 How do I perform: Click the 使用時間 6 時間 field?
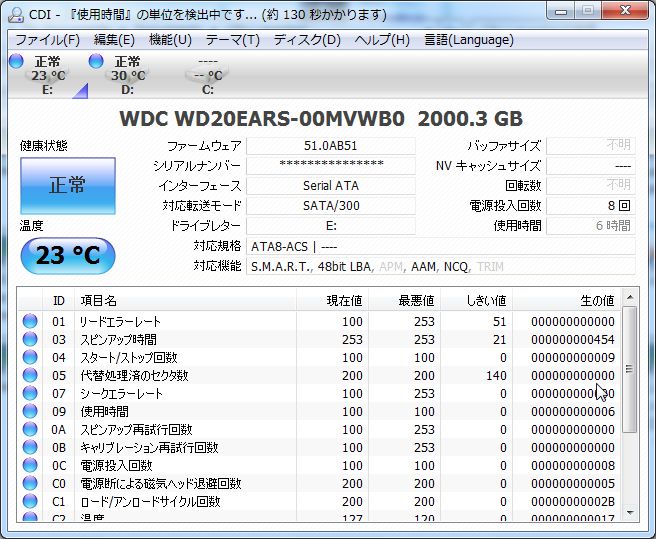point(591,226)
